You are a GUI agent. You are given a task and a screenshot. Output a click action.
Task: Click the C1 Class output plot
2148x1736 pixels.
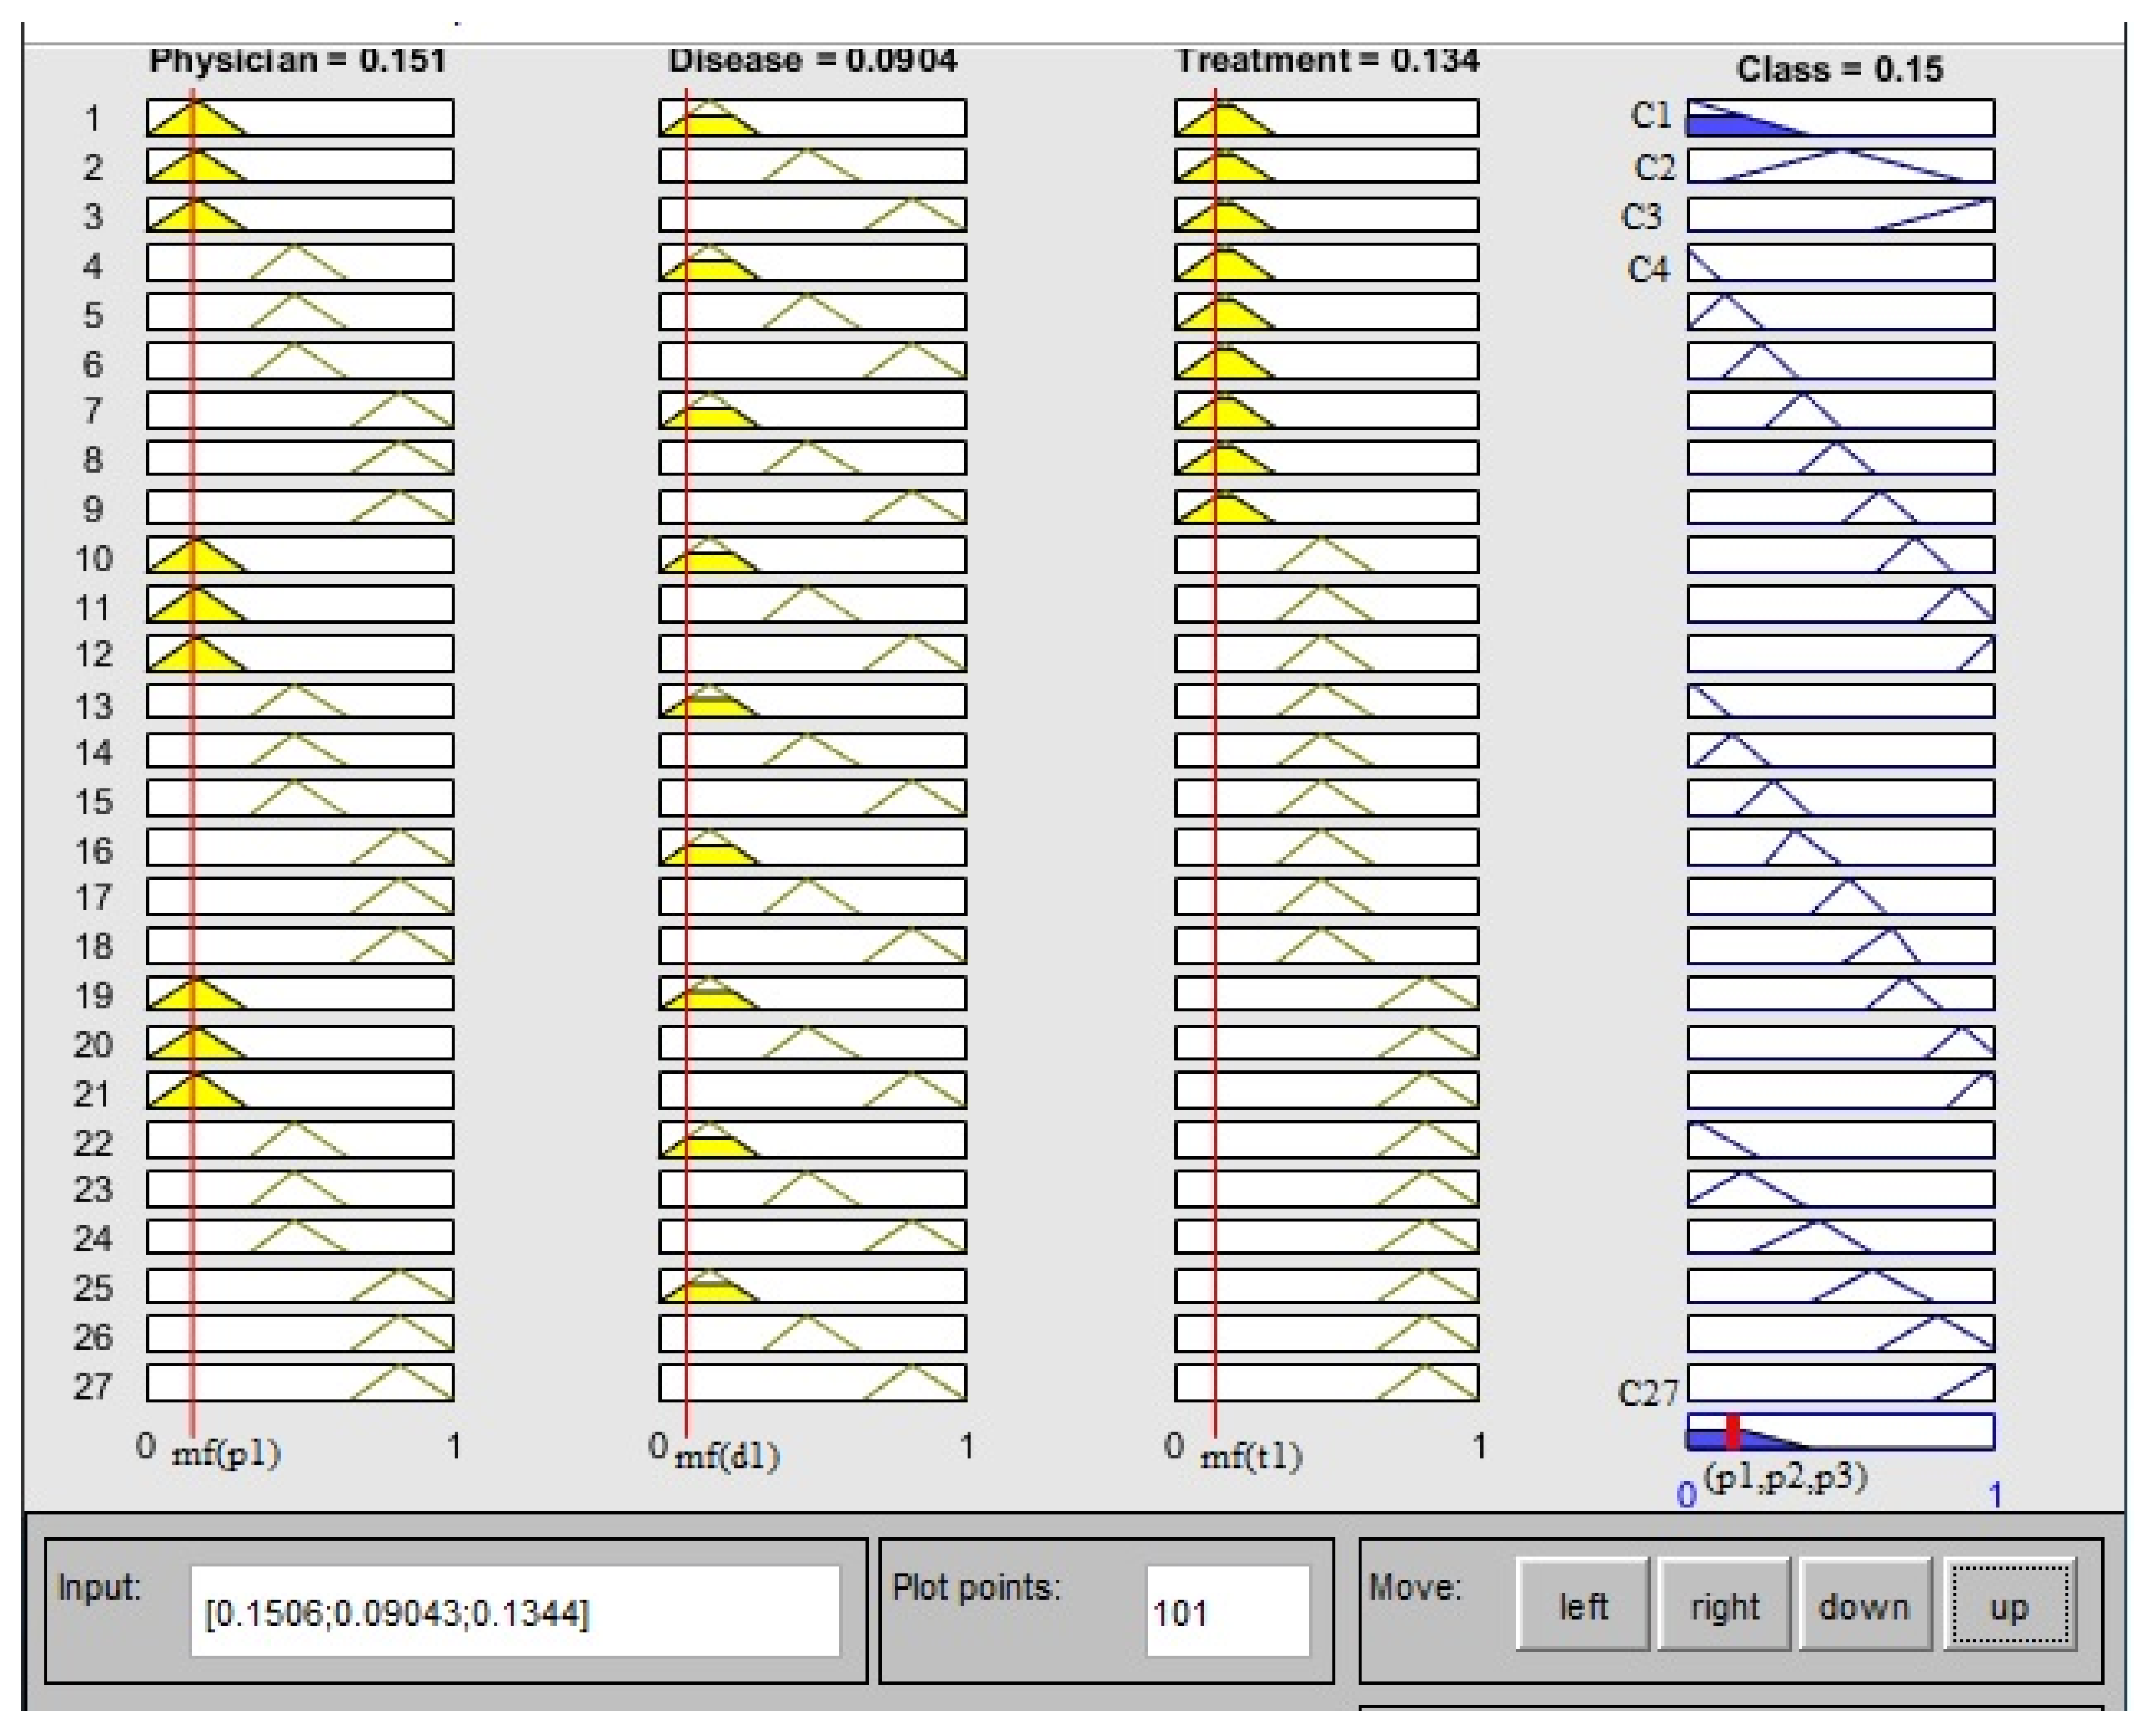click(x=1840, y=117)
